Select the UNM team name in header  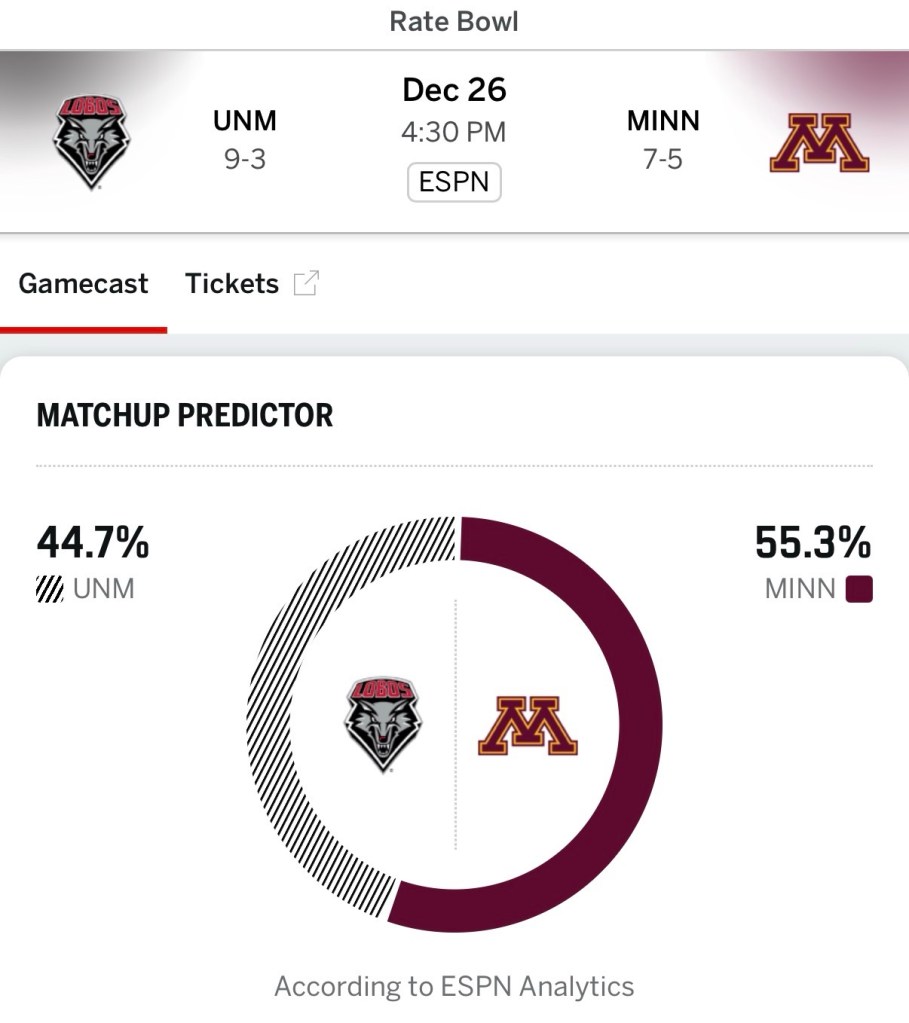244,122
